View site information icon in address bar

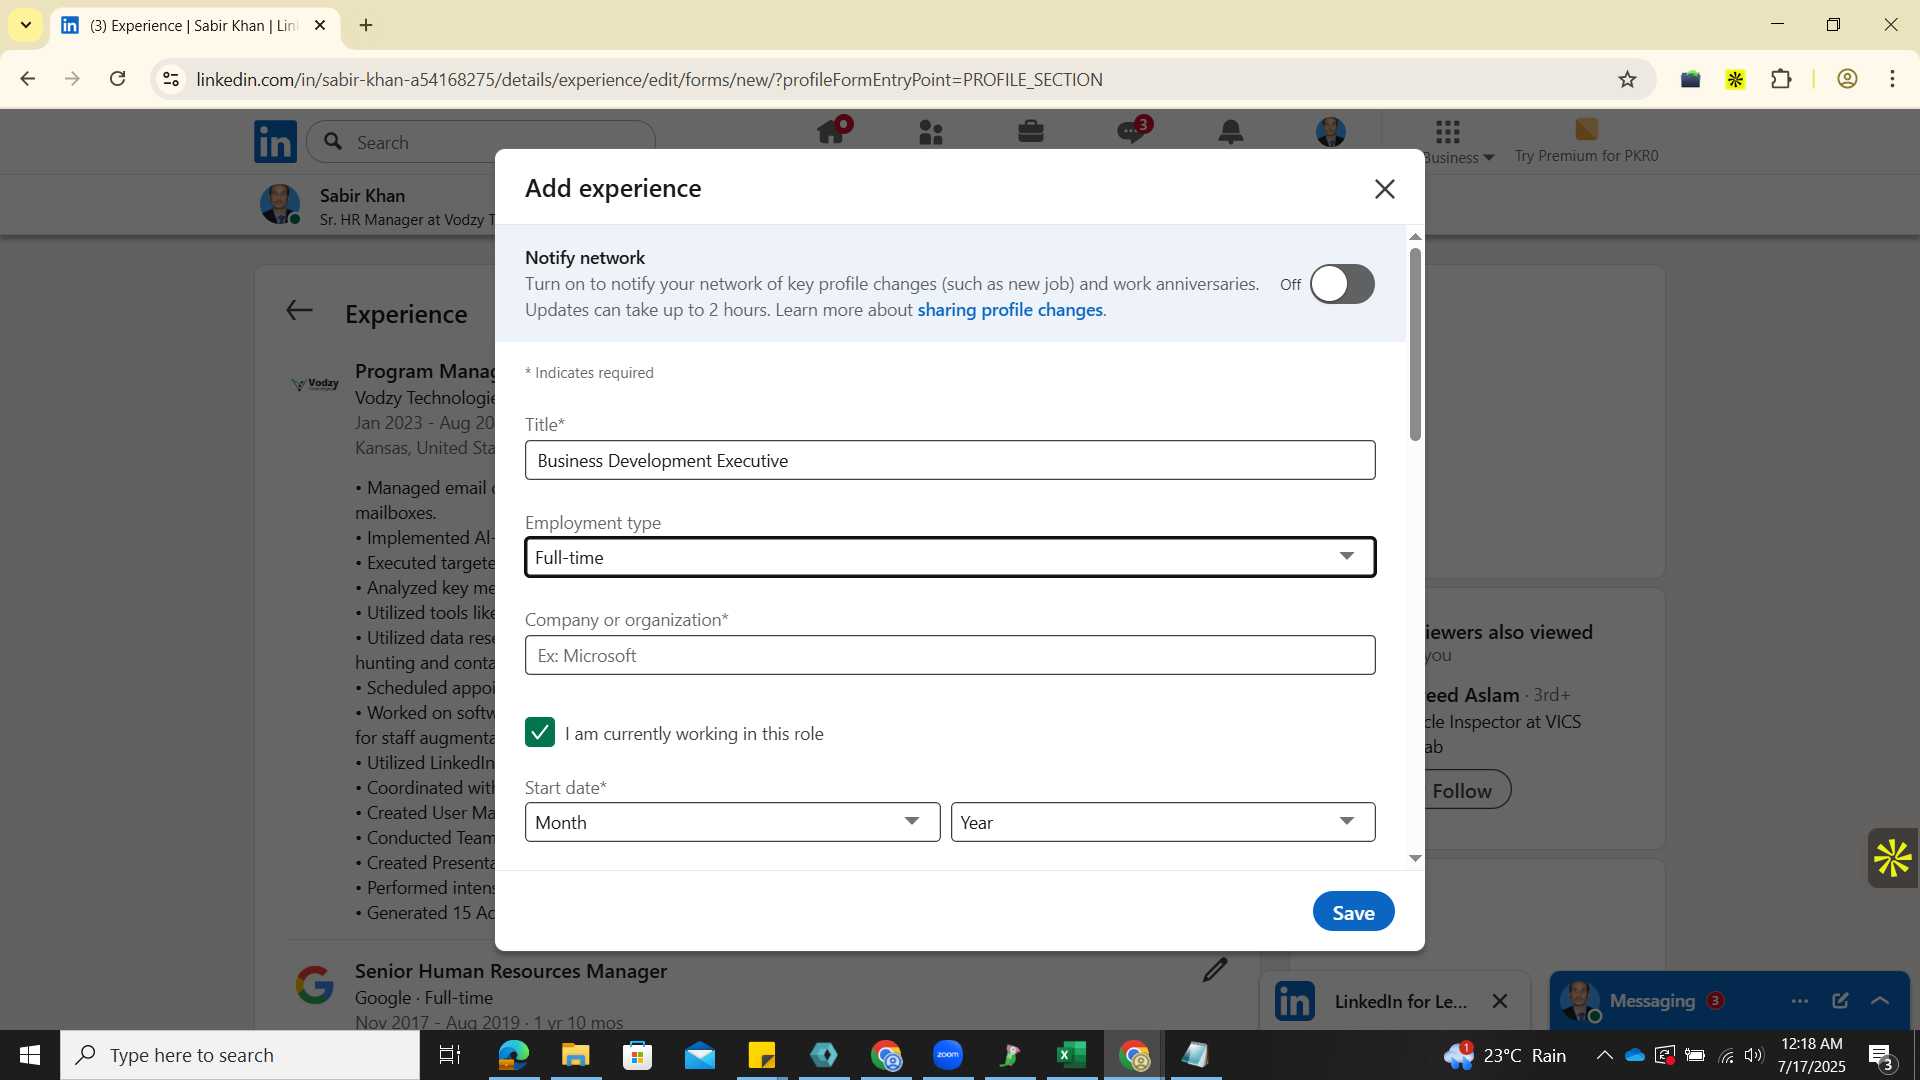[171, 79]
